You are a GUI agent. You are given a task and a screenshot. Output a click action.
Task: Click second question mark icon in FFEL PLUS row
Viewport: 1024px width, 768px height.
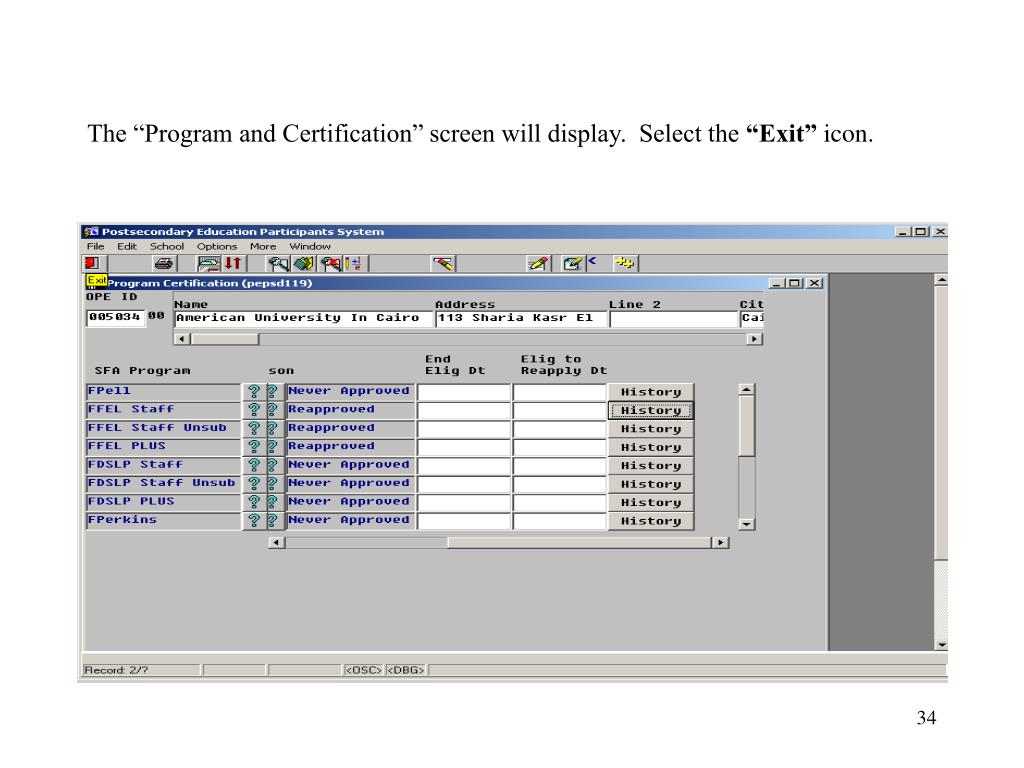272,447
